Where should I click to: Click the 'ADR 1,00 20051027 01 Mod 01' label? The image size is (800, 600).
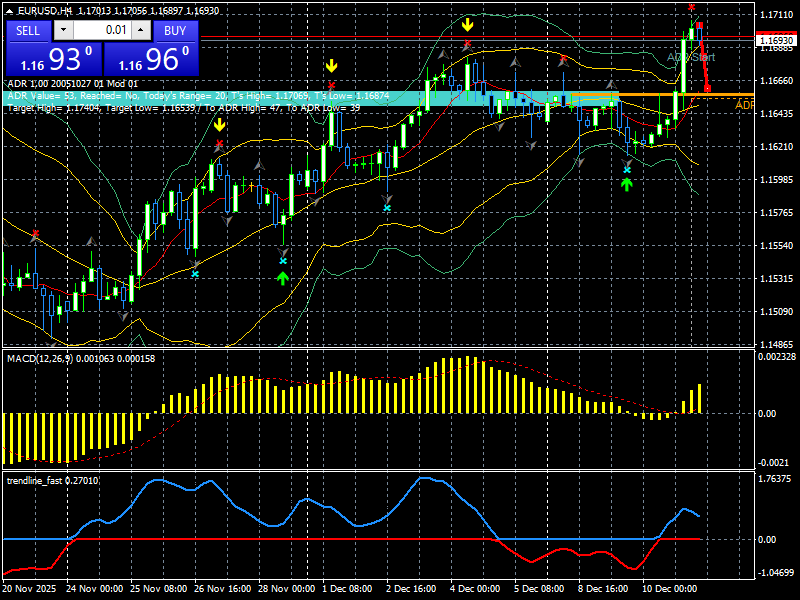pyautogui.click(x=72, y=84)
